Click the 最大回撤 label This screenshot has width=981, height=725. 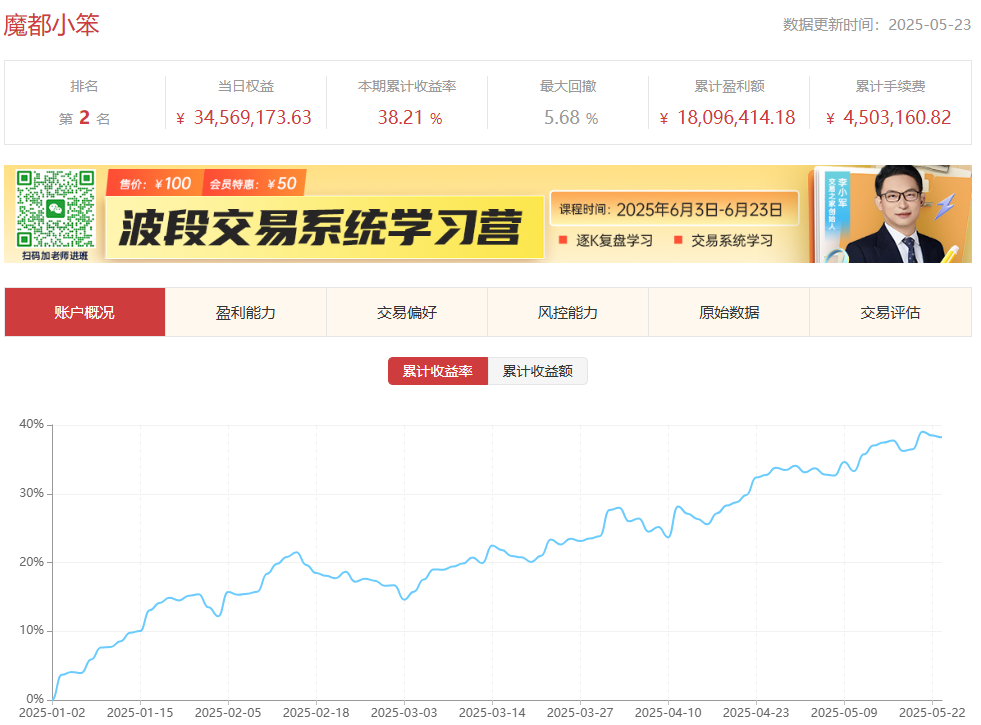coord(568,86)
